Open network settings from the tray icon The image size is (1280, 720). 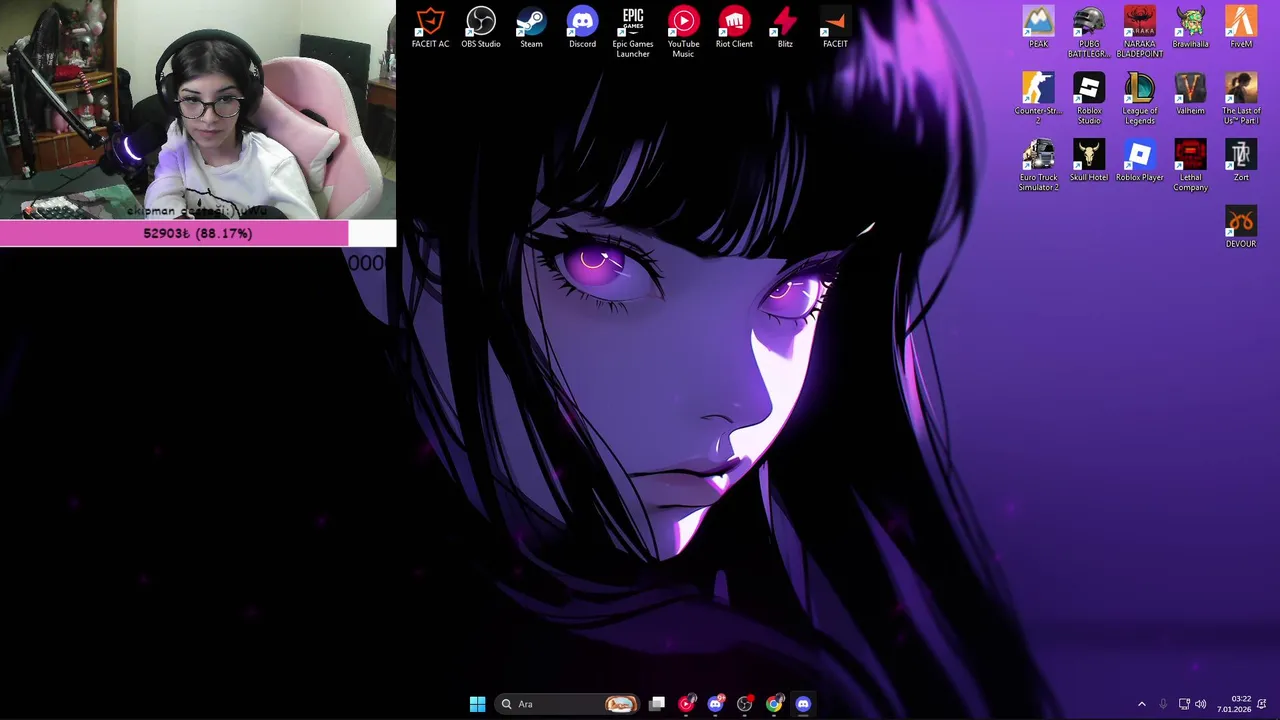pyautogui.click(x=1184, y=704)
